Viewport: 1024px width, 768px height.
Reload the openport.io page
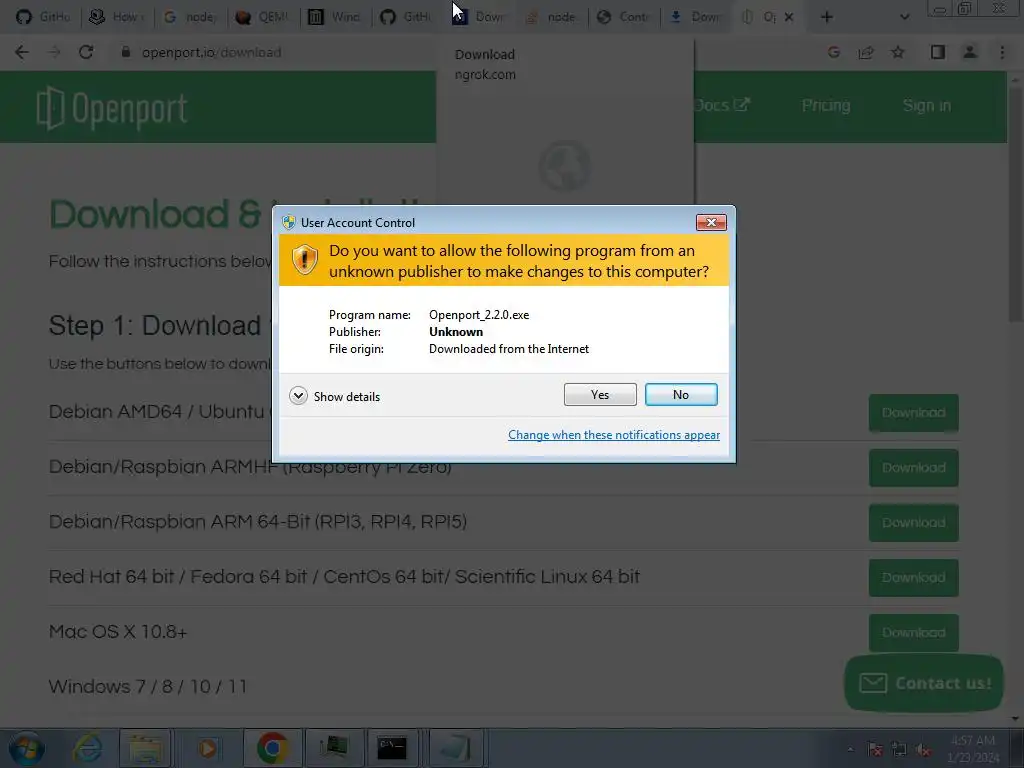tap(86, 52)
